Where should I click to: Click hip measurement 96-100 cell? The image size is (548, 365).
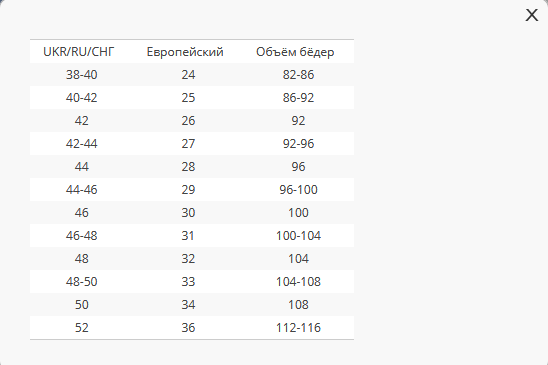[x=298, y=189]
